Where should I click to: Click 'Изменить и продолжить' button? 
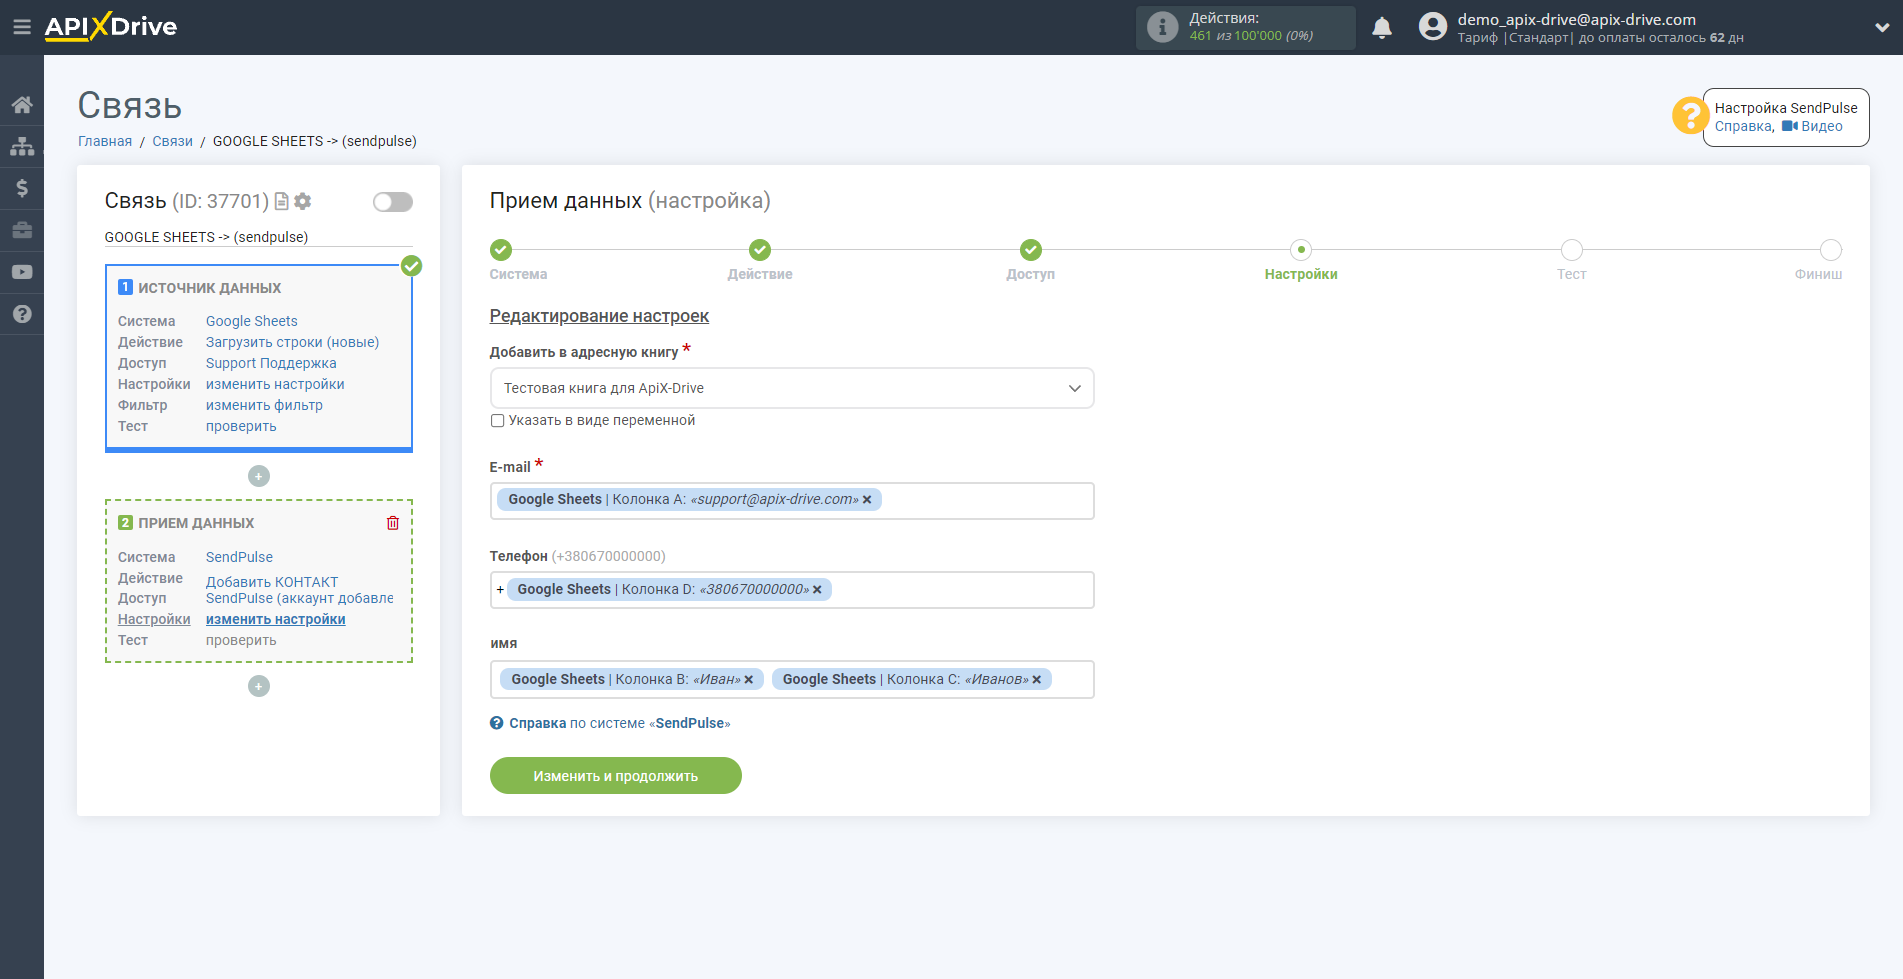pyautogui.click(x=616, y=776)
